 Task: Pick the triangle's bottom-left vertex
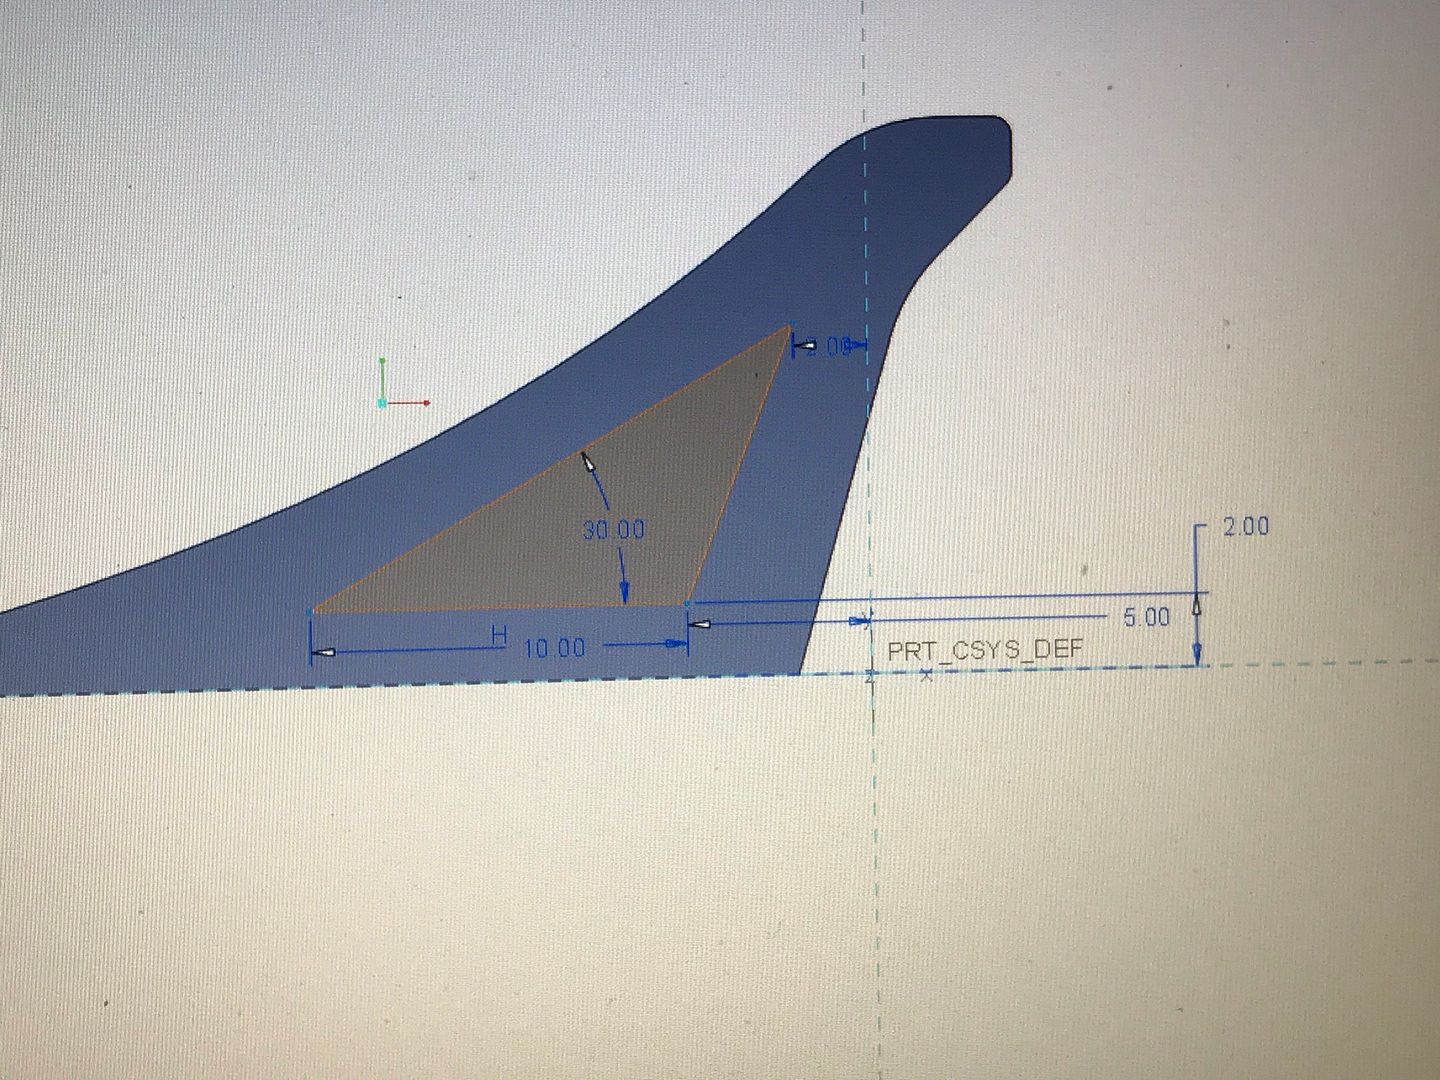[x=314, y=610]
